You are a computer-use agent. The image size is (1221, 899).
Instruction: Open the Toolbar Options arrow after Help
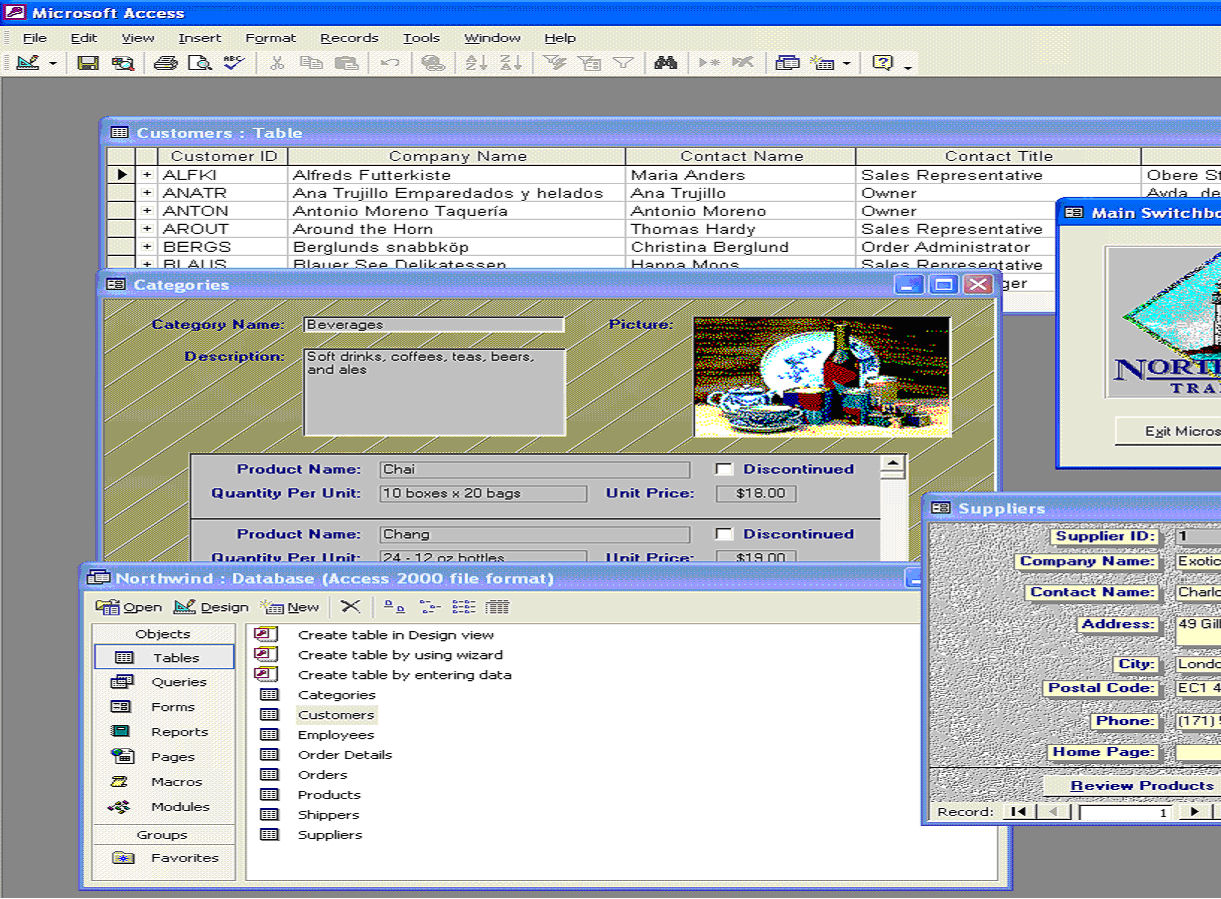pyautogui.click(x=908, y=66)
